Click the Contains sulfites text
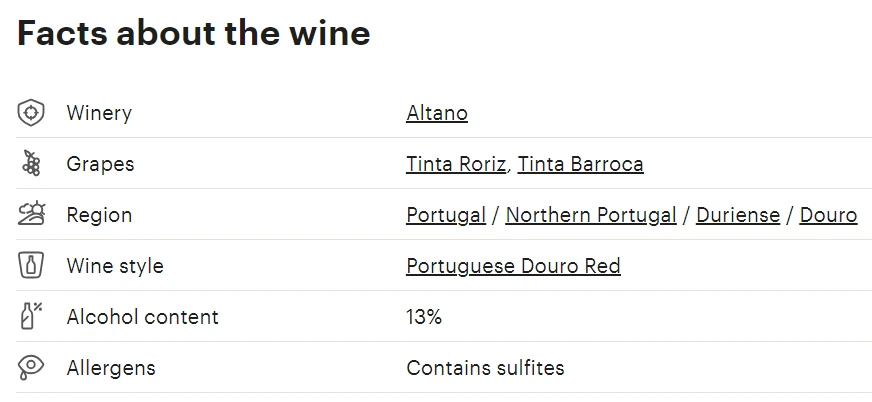Screen dimensions: 872x402 485,368
